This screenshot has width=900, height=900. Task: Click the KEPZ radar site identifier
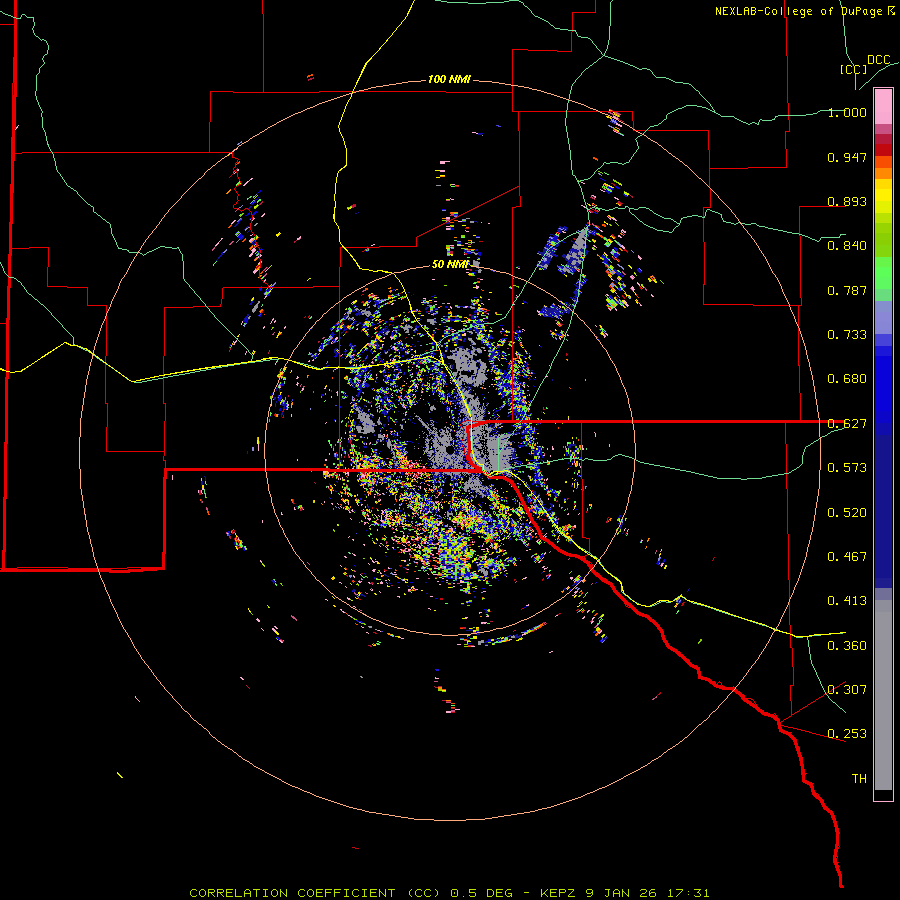(559, 893)
